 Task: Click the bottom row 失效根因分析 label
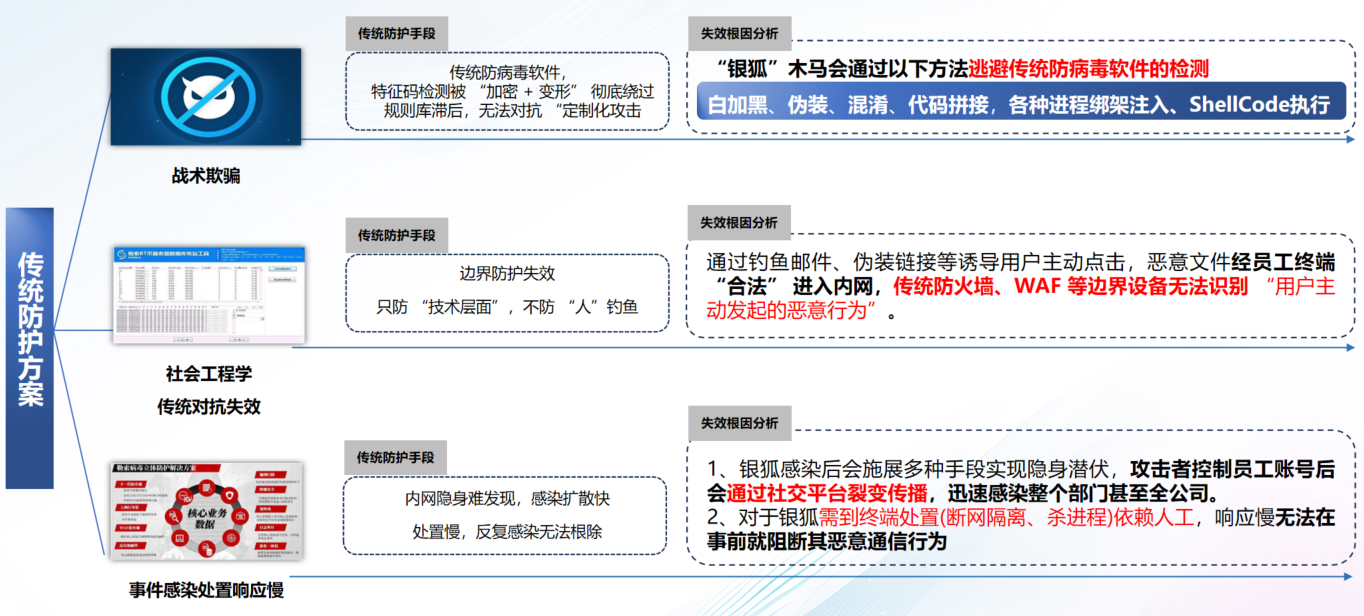(739, 423)
